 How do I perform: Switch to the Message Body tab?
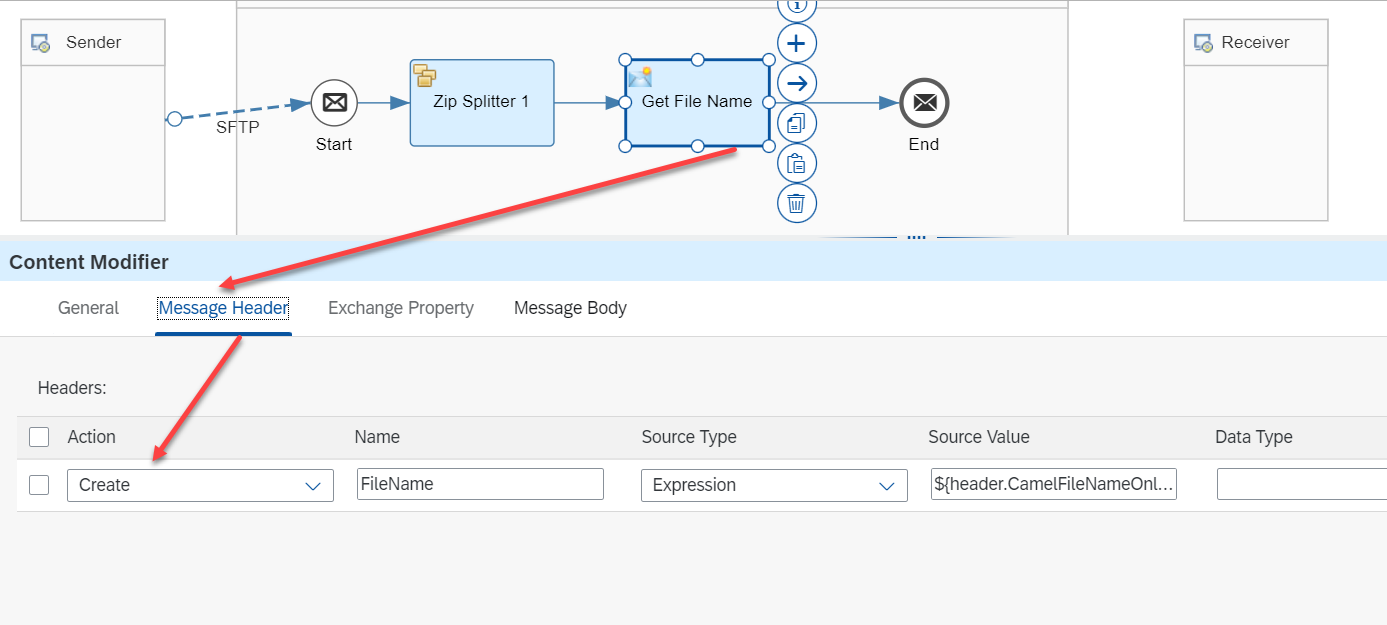tap(570, 308)
